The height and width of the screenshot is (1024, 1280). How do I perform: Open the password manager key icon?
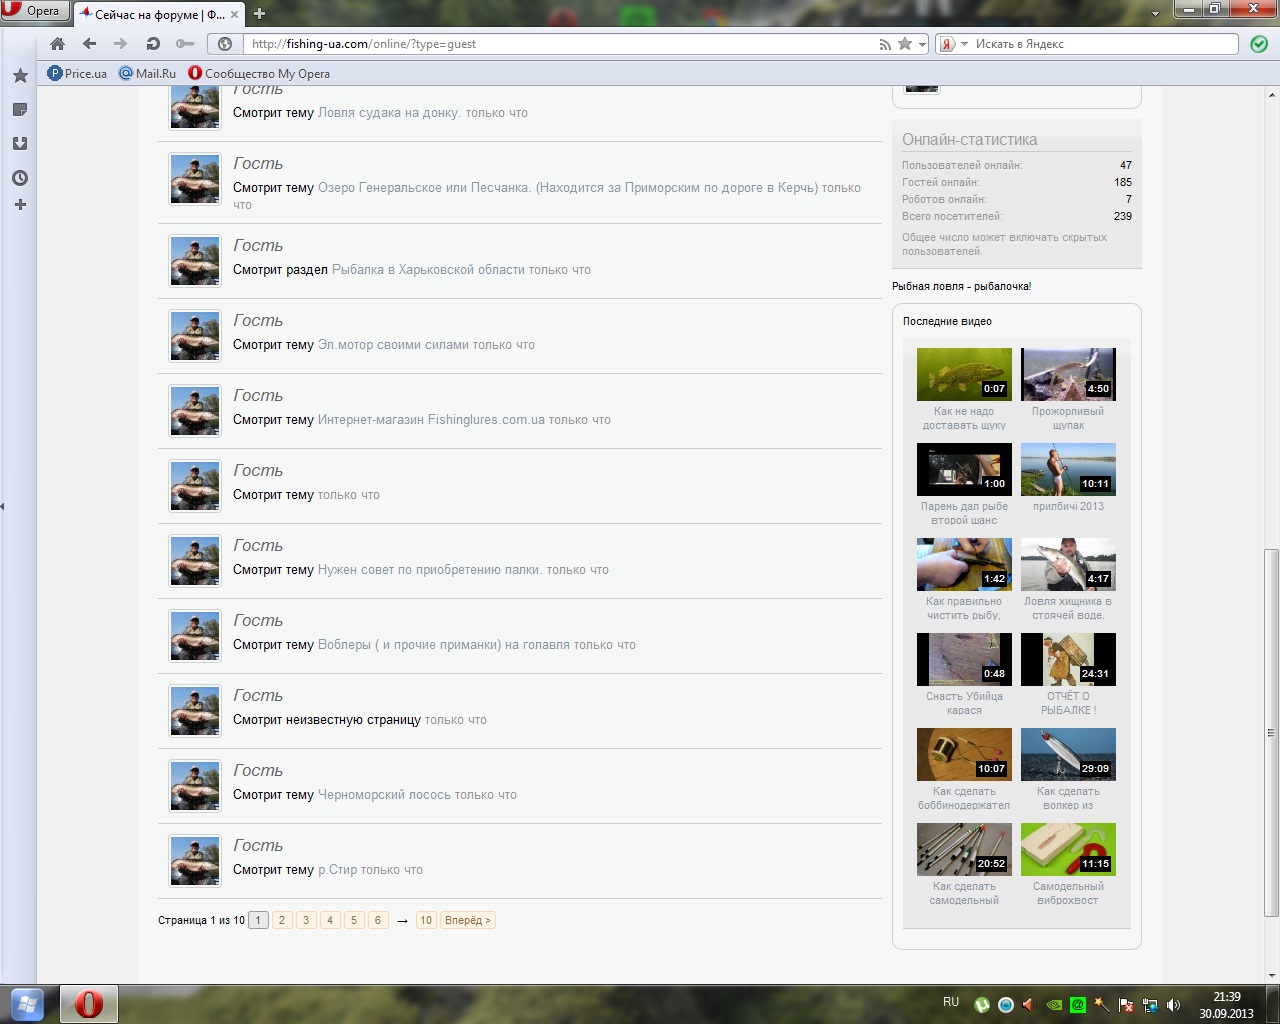coord(185,44)
